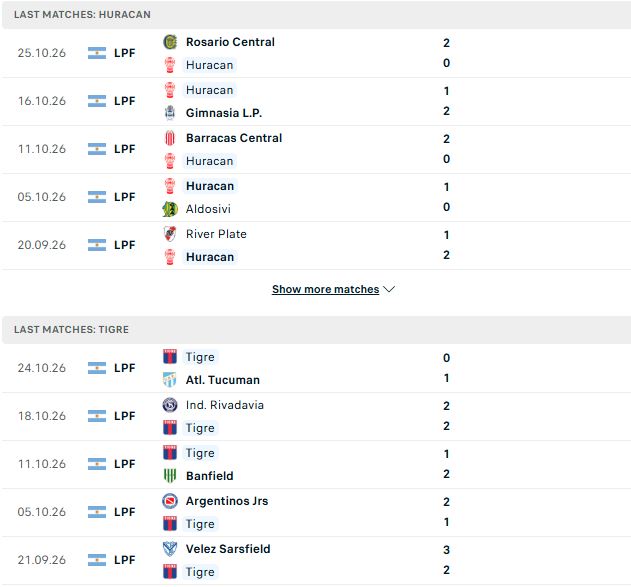Image resolution: width=631 pixels, height=587 pixels.
Task: Click the Rosario Central club crest
Action: [170, 42]
